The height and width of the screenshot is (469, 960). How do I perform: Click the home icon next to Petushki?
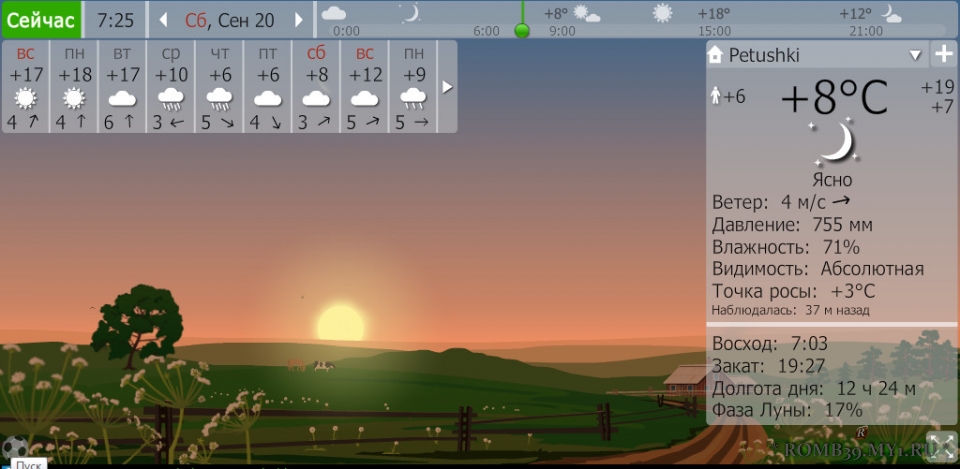click(715, 55)
